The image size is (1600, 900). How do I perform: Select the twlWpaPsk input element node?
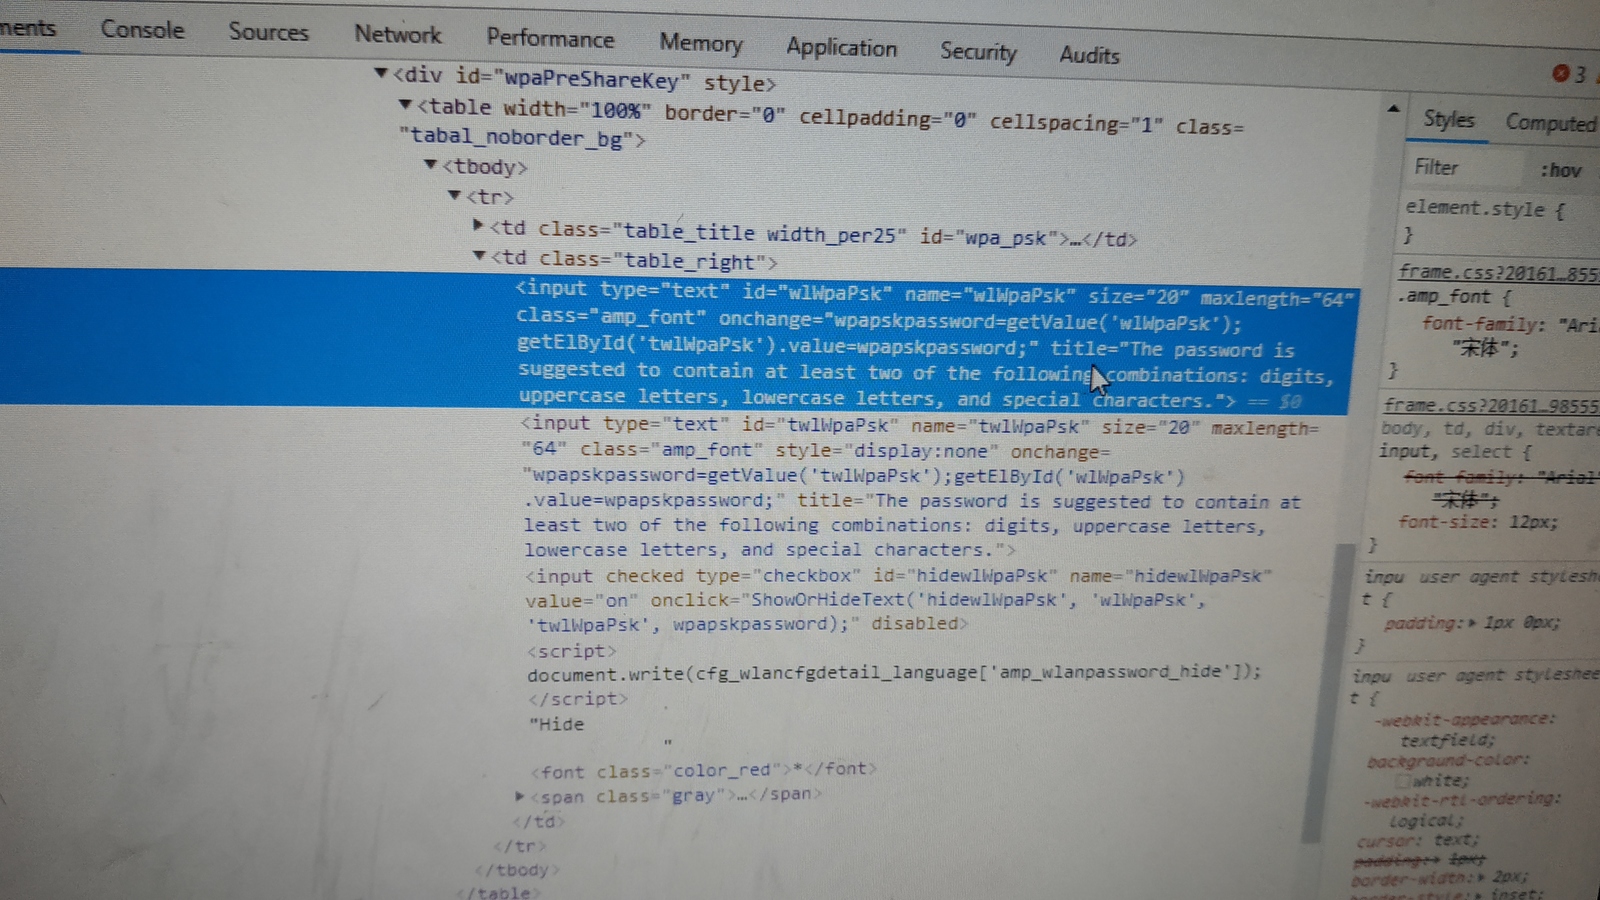[x=920, y=487]
